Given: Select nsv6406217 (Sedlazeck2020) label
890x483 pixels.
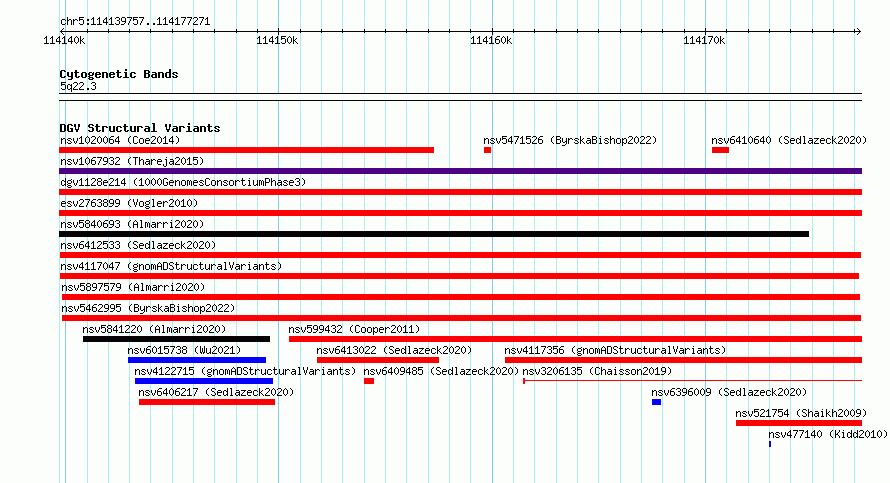Looking at the screenshot, I should tap(216, 392).
